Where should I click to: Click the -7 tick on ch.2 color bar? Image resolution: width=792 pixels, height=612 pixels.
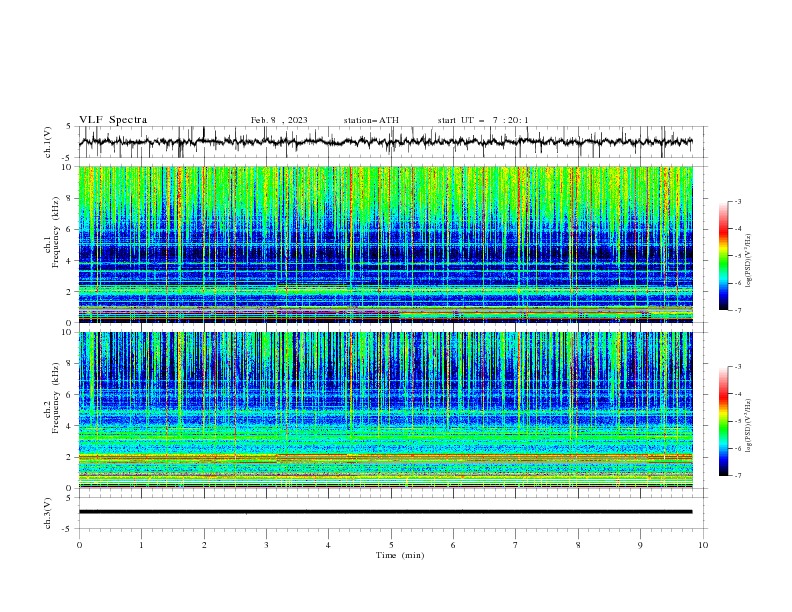(x=737, y=475)
